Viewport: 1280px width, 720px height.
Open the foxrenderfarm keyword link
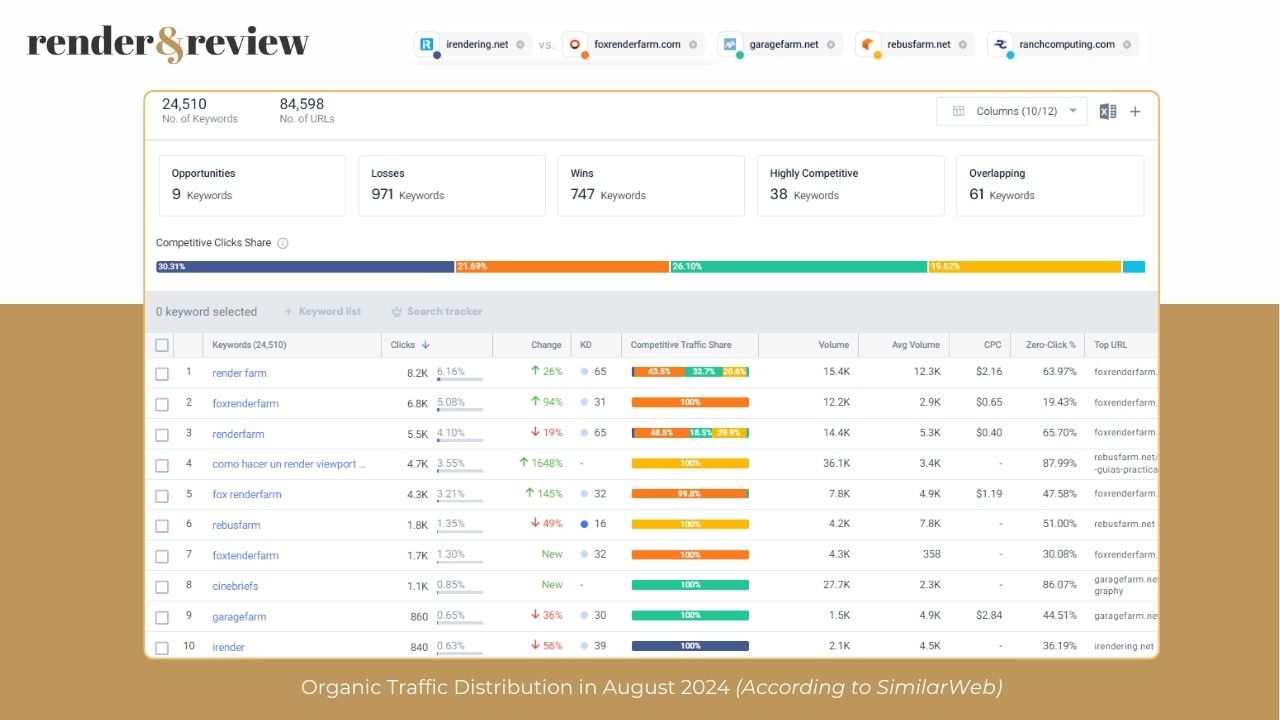click(x=245, y=404)
